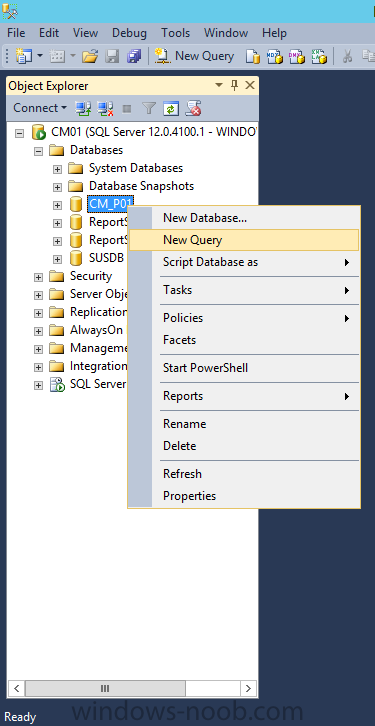The image size is (375, 726).
Task: Select the Database Snapshots tree item
Action: click(x=141, y=186)
